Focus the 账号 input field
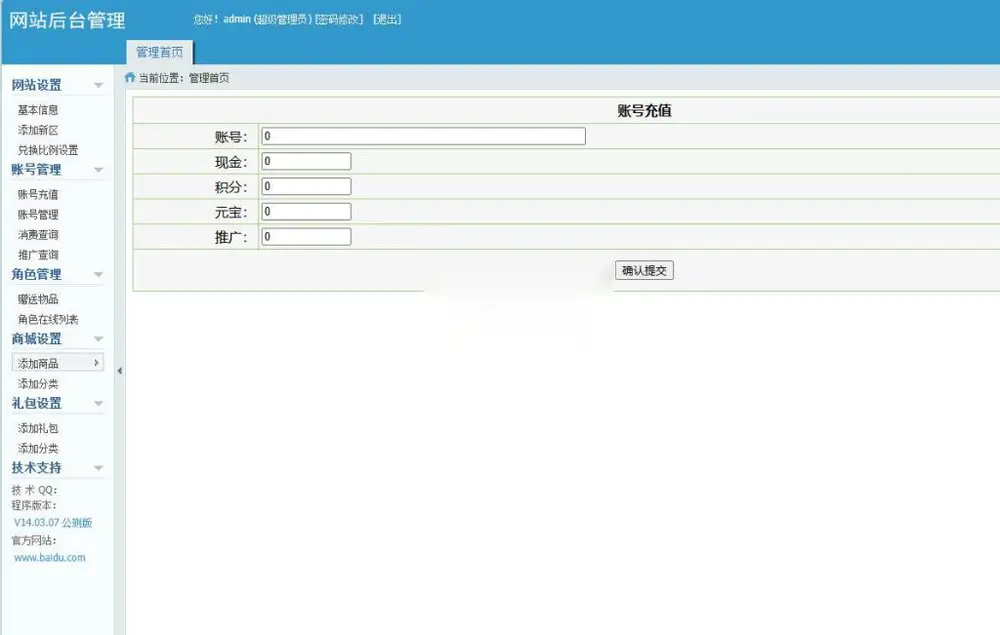Viewport: 1000px width, 635px height. [x=423, y=136]
